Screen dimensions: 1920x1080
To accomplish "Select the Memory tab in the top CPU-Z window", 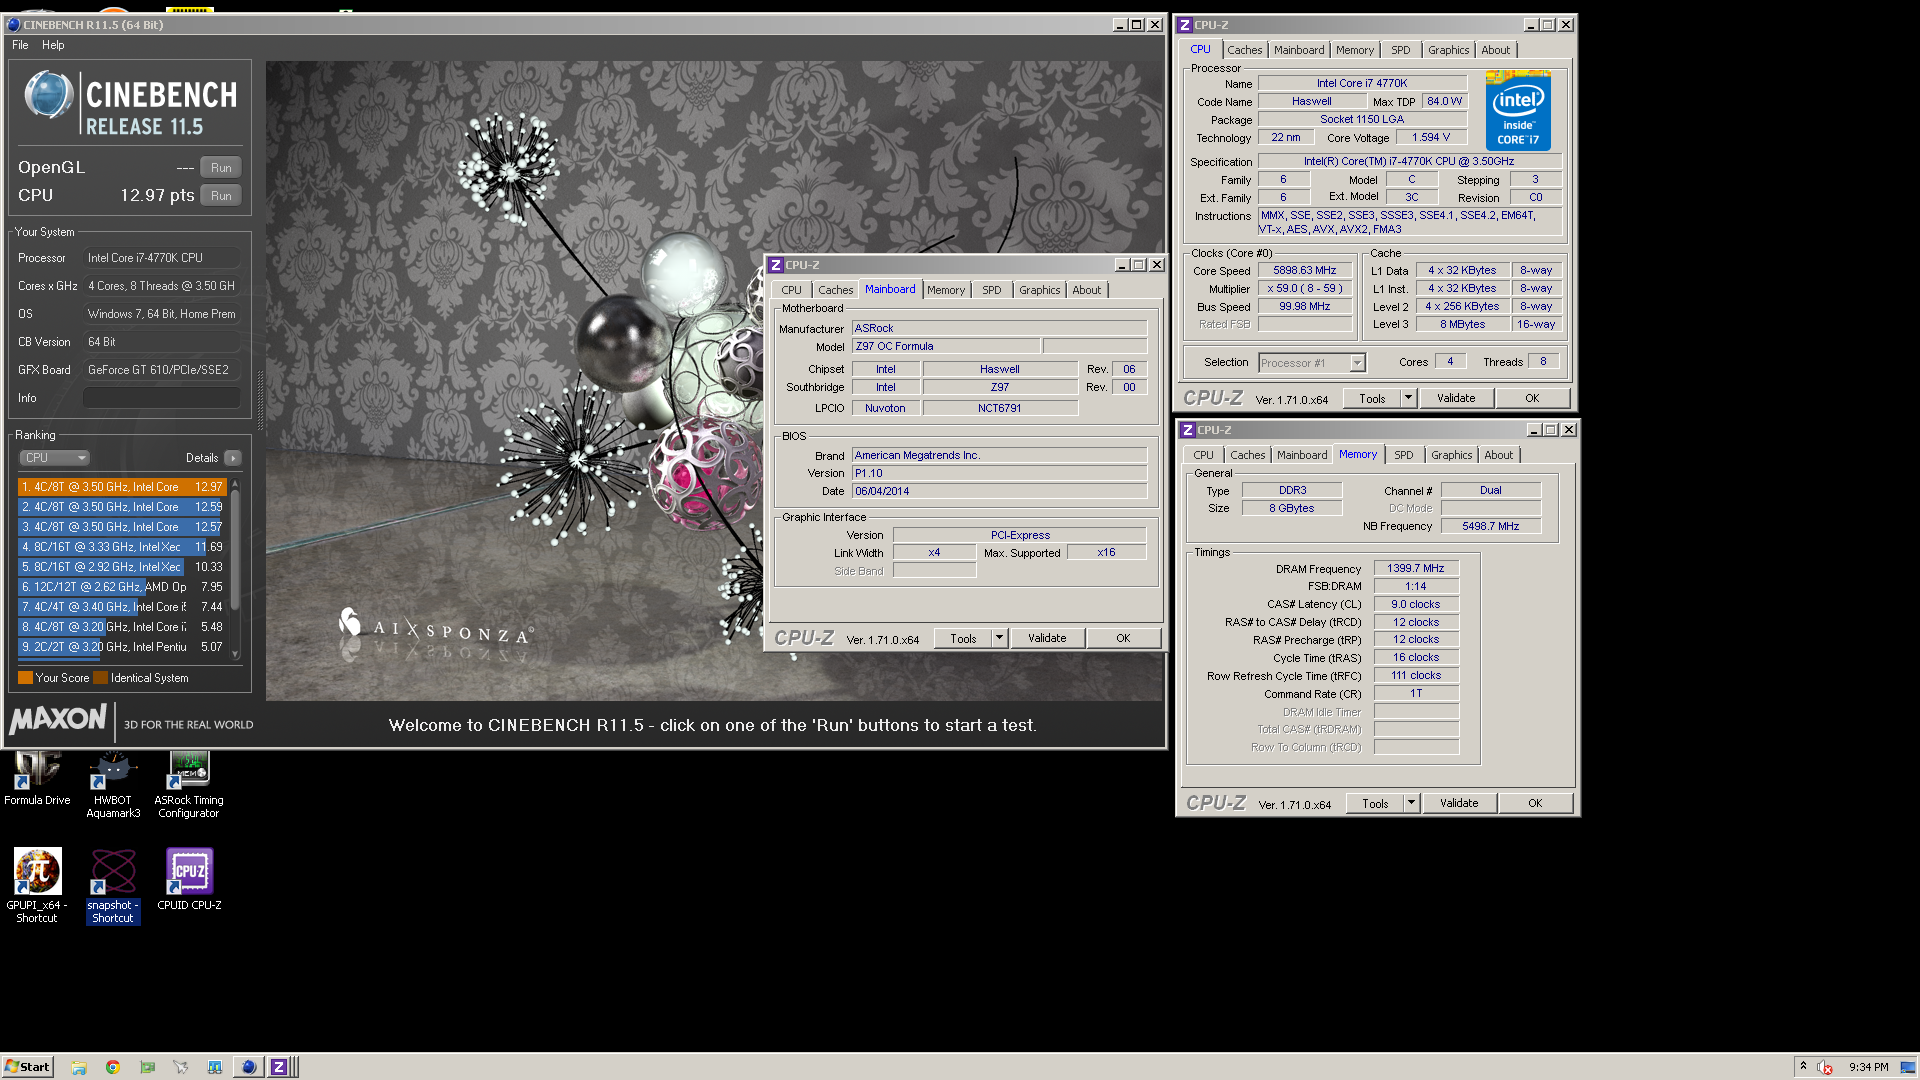I will pyautogui.click(x=1355, y=50).
